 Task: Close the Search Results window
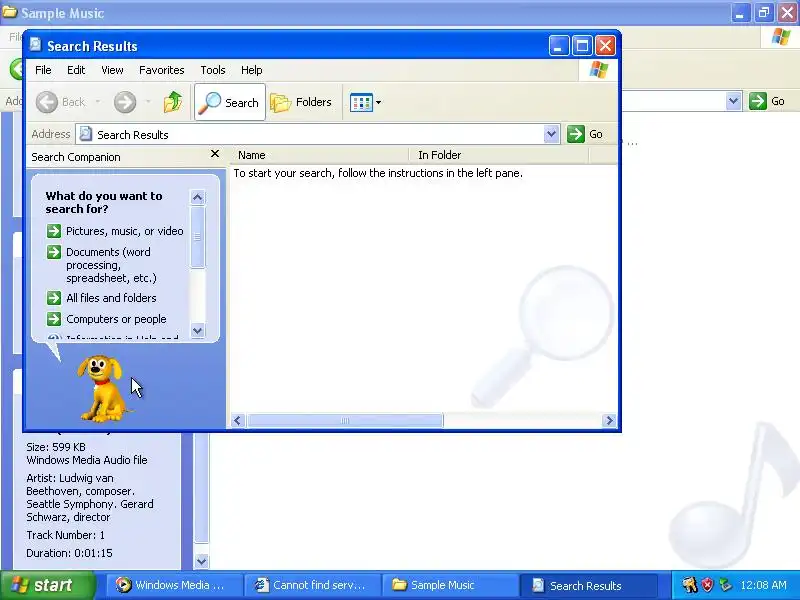click(605, 46)
